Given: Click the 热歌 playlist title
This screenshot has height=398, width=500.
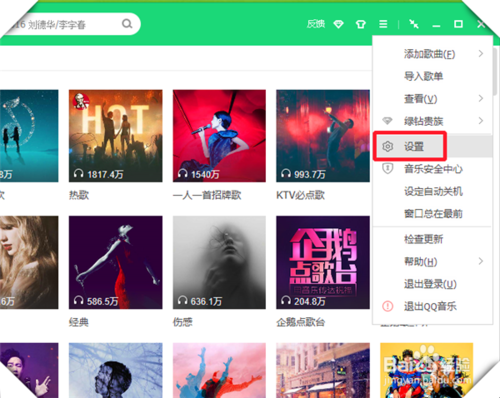Looking at the screenshot, I should (x=79, y=195).
